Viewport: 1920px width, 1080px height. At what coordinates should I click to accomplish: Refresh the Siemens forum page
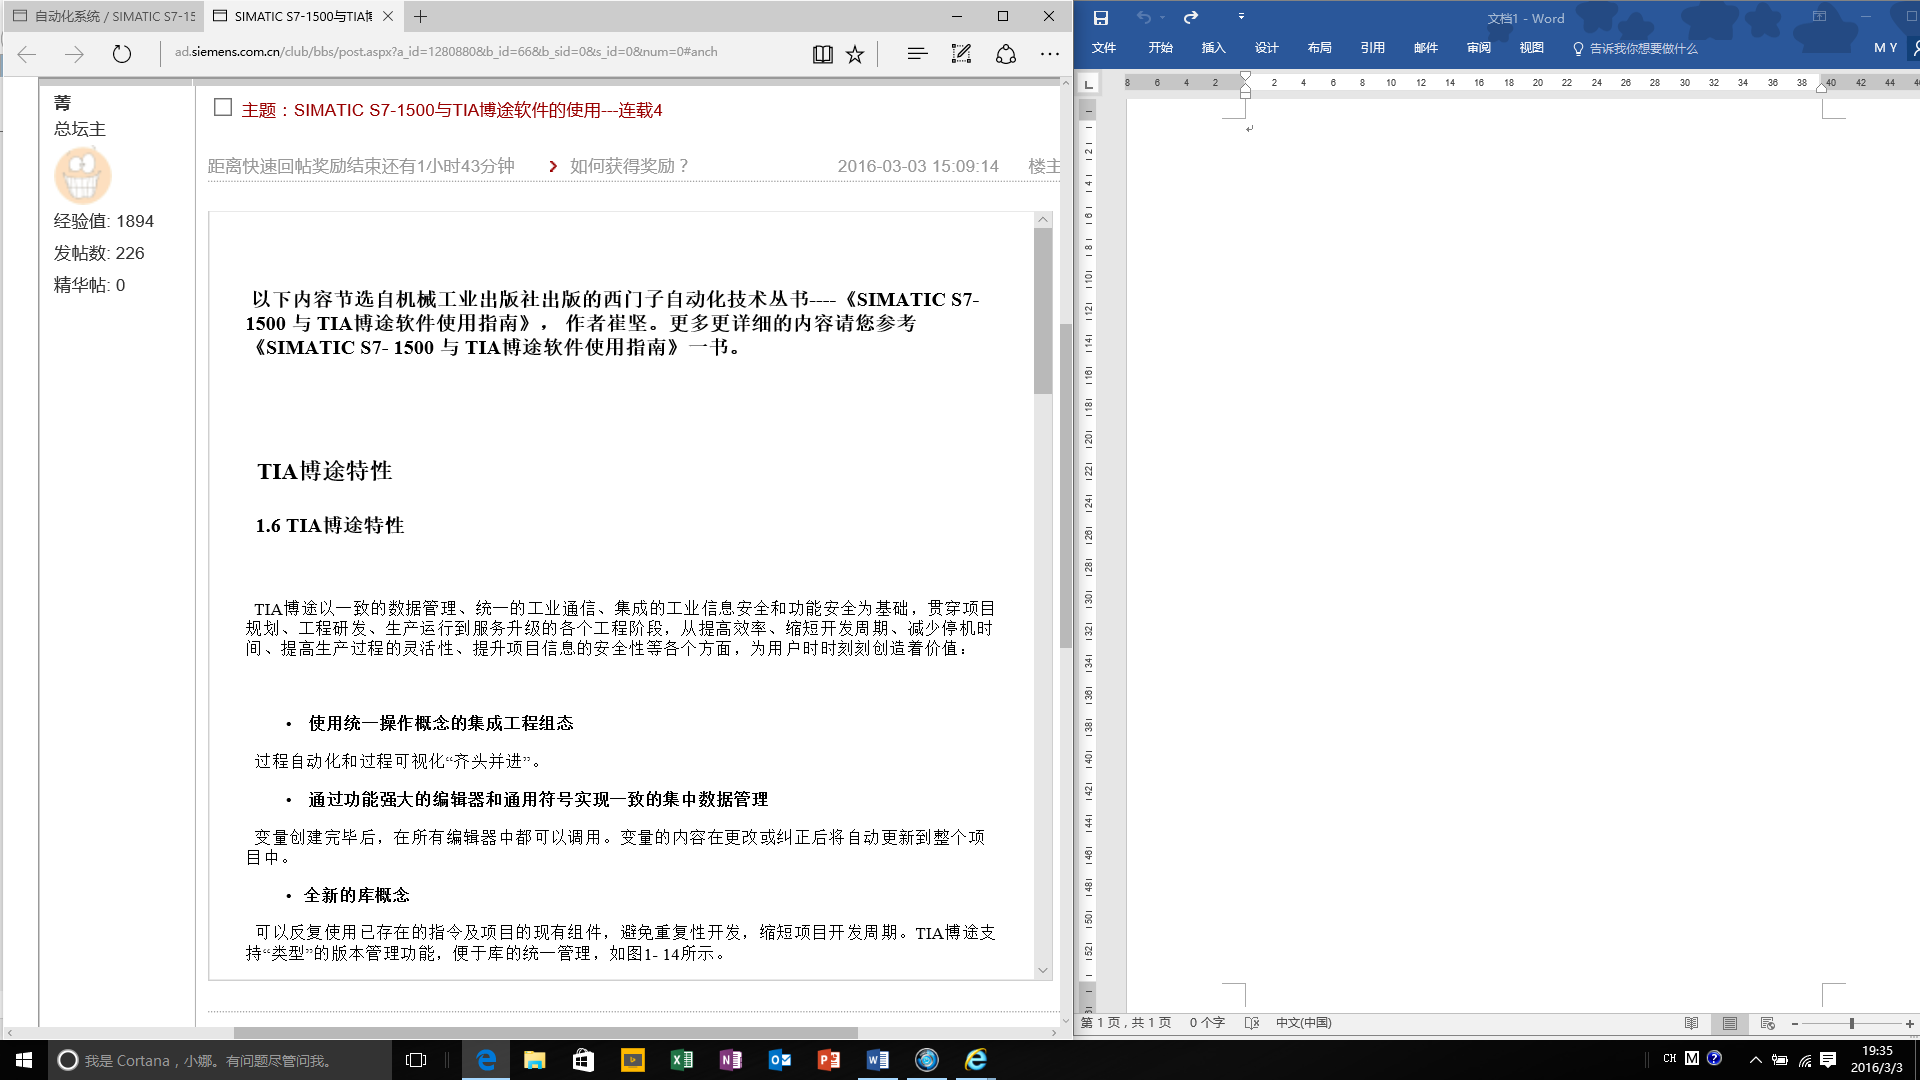pyautogui.click(x=122, y=54)
